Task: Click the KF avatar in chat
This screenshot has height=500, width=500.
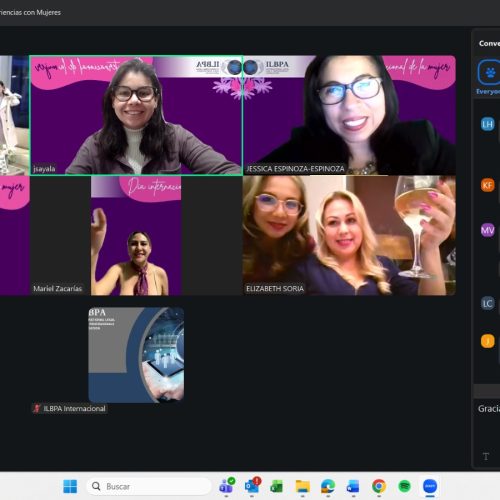Action: [487, 185]
